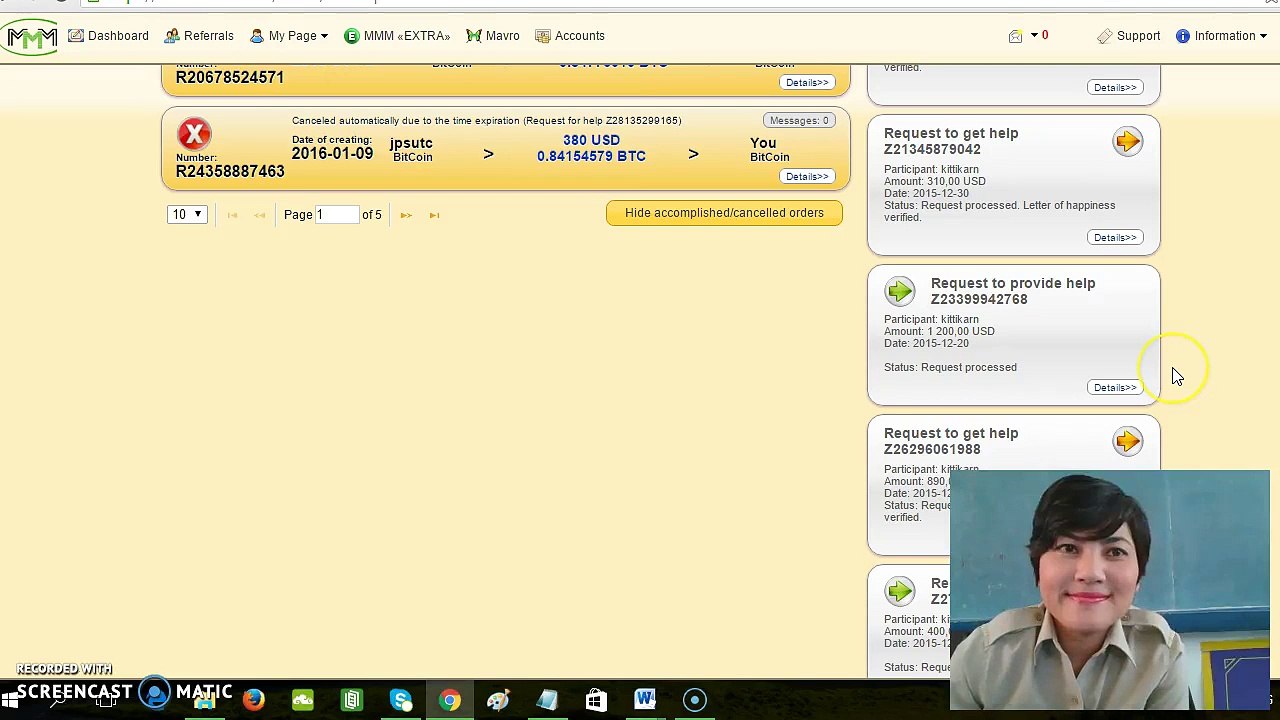Click the 0.84154579 BTC amount
The height and width of the screenshot is (720, 1280).
(x=591, y=156)
